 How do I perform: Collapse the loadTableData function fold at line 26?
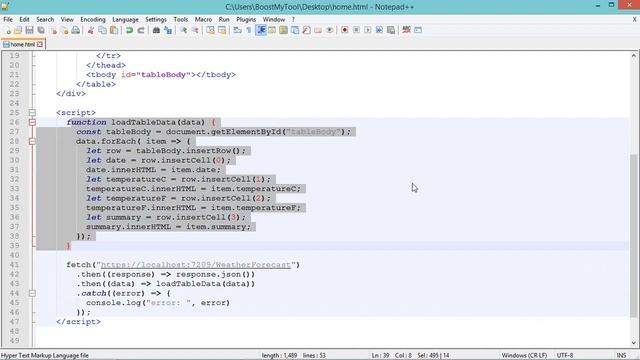(32, 122)
